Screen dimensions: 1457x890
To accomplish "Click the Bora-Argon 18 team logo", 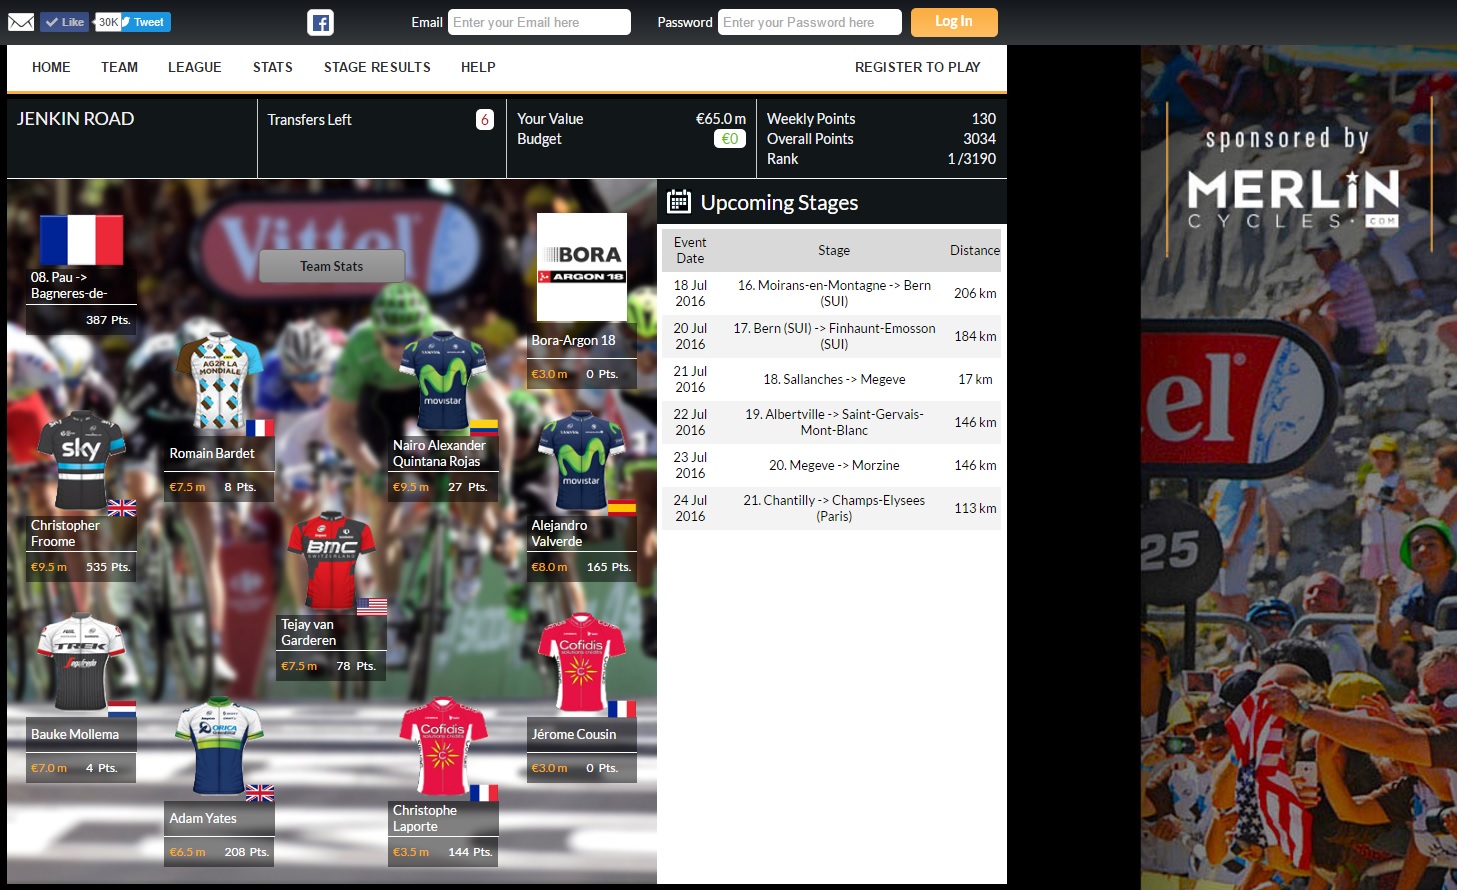I will point(582,266).
